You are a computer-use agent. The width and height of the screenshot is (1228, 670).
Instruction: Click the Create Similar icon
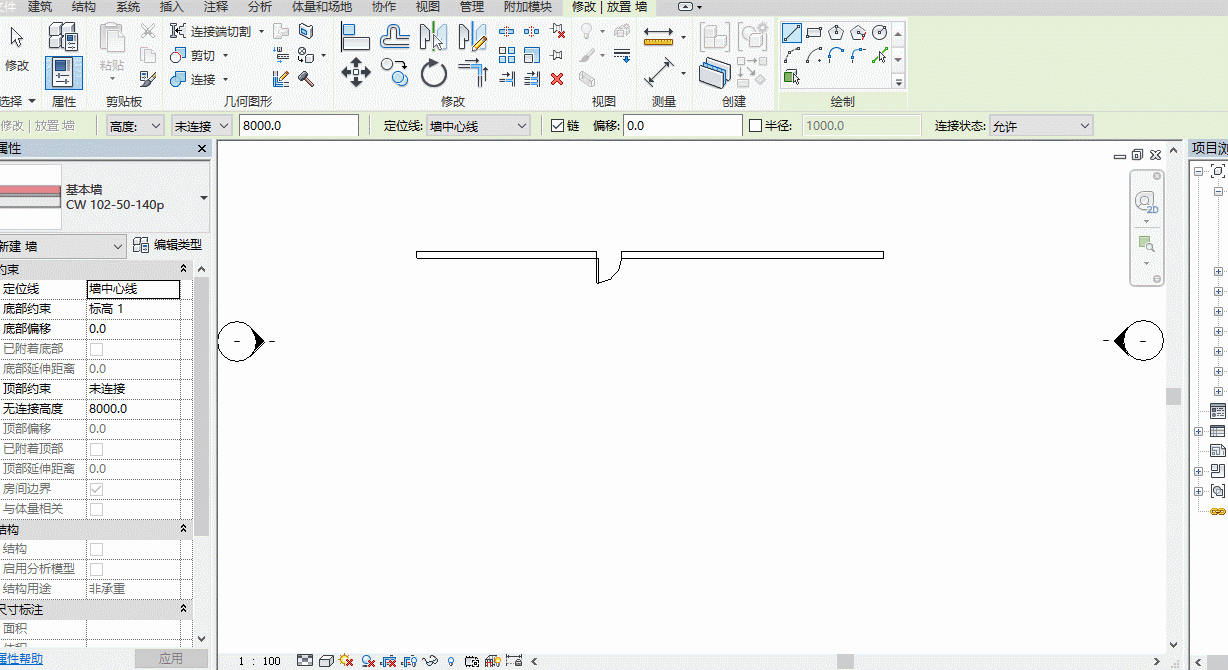(715, 72)
